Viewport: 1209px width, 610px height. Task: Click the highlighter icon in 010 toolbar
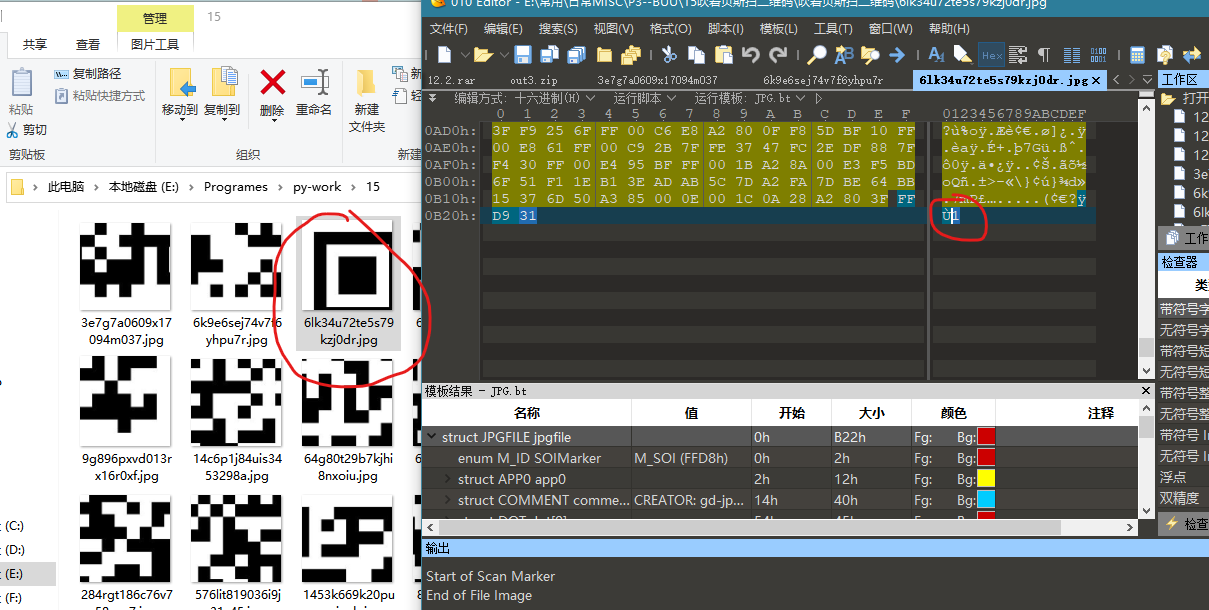click(x=963, y=55)
